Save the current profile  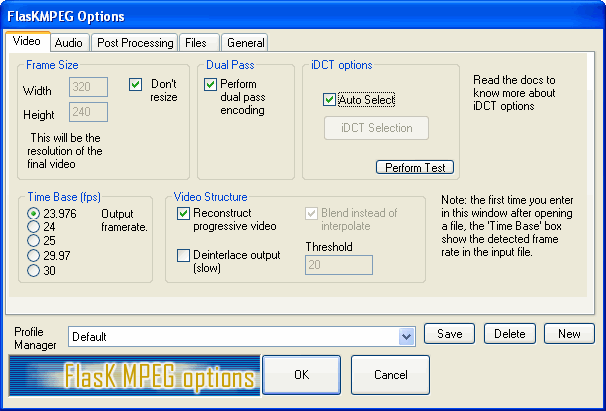pyautogui.click(x=449, y=334)
